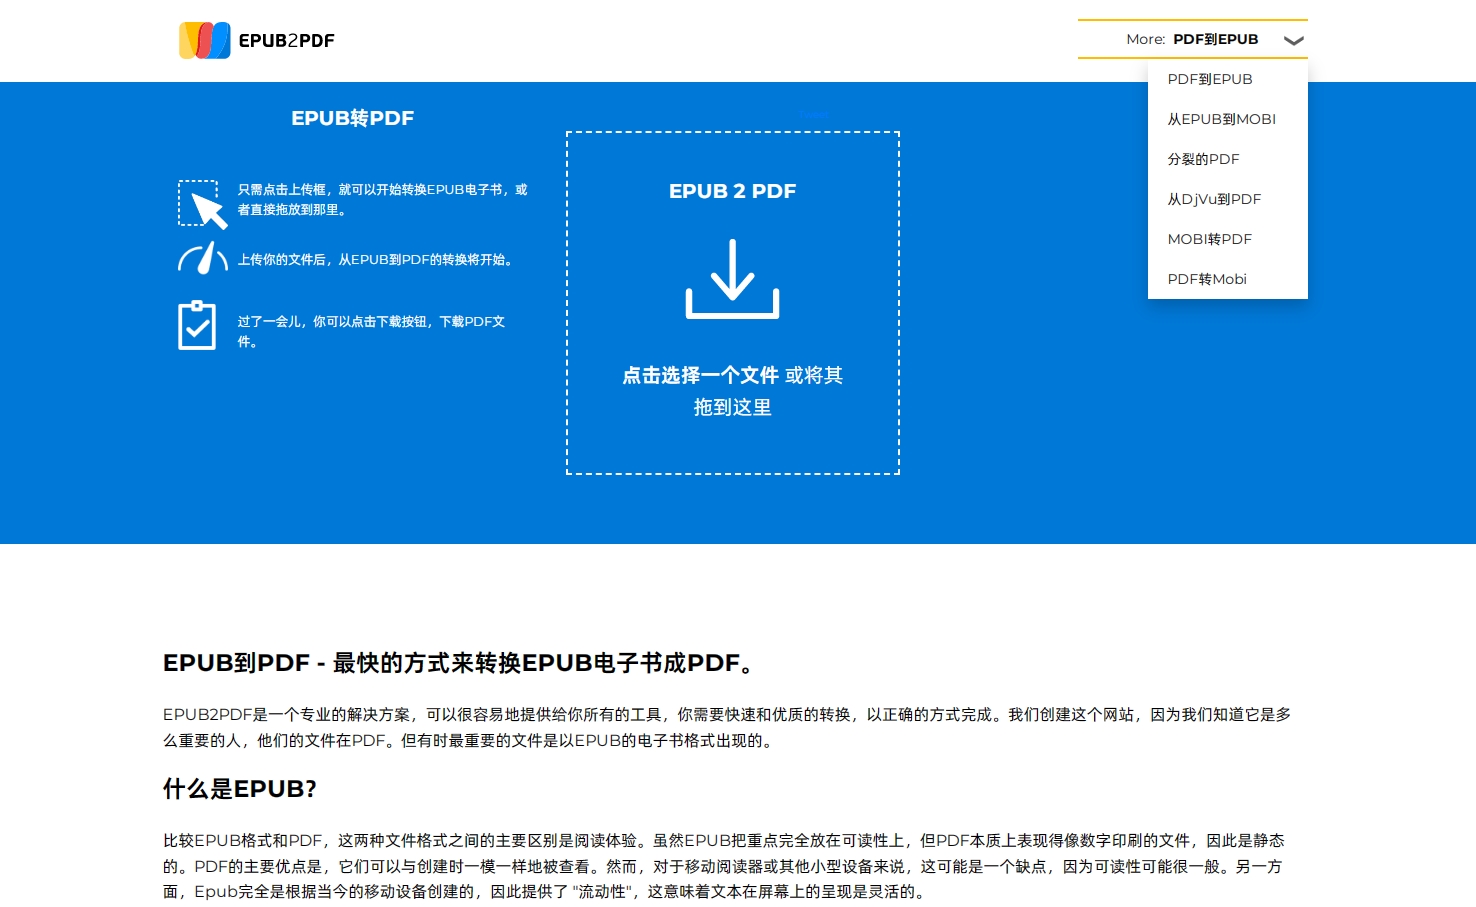1476x907 pixels.
Task: Click the heading 什么是EPUB?
Action: click(x=240, y=789)
